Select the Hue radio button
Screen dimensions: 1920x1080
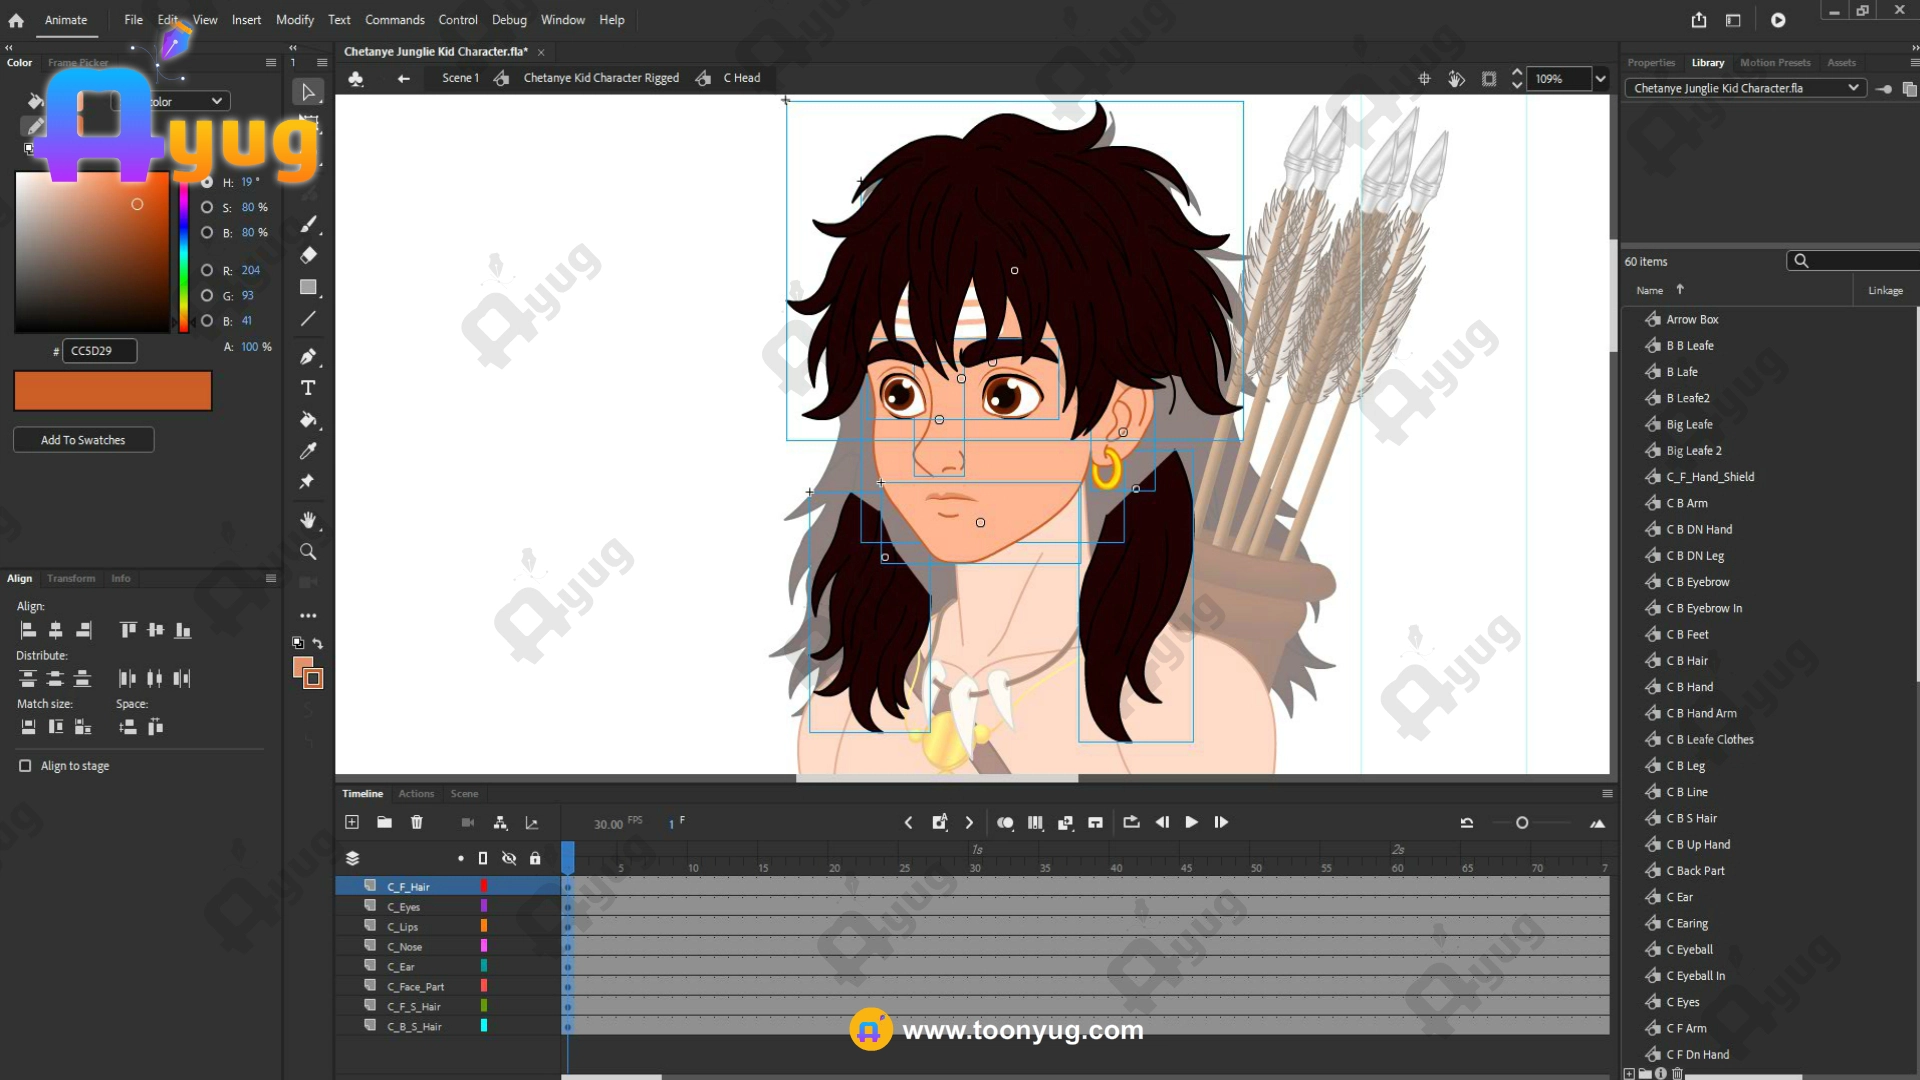click(207, 182)
